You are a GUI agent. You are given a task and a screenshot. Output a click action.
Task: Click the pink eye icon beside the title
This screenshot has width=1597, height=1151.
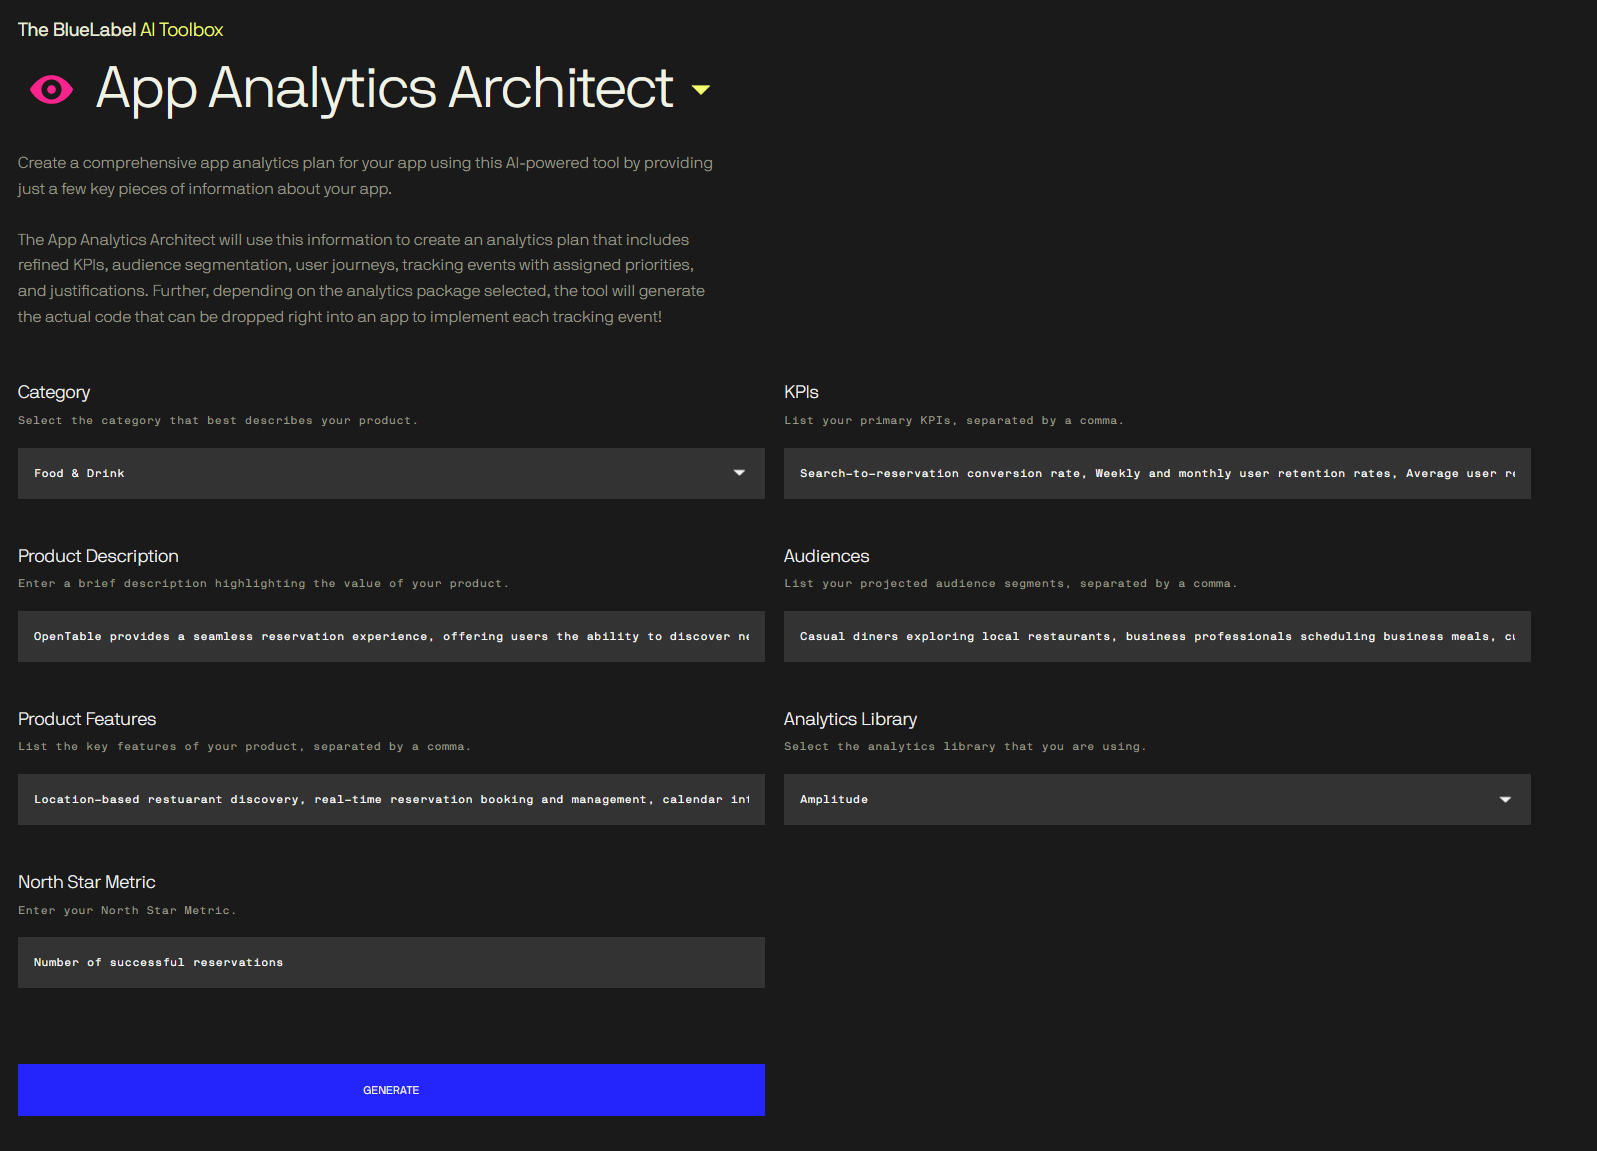pos(52,90)
